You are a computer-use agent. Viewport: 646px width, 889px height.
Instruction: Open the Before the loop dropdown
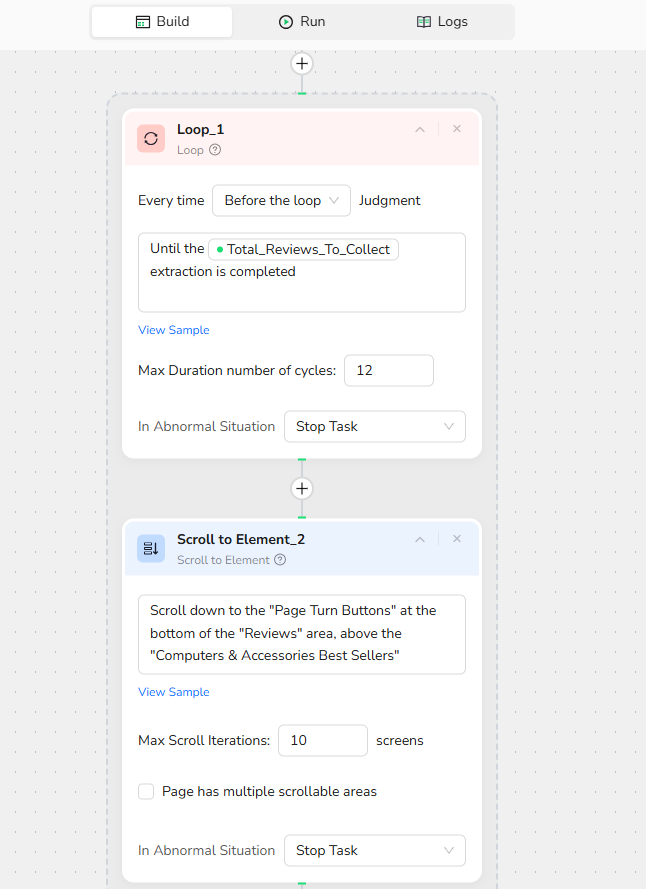point(281,200)
